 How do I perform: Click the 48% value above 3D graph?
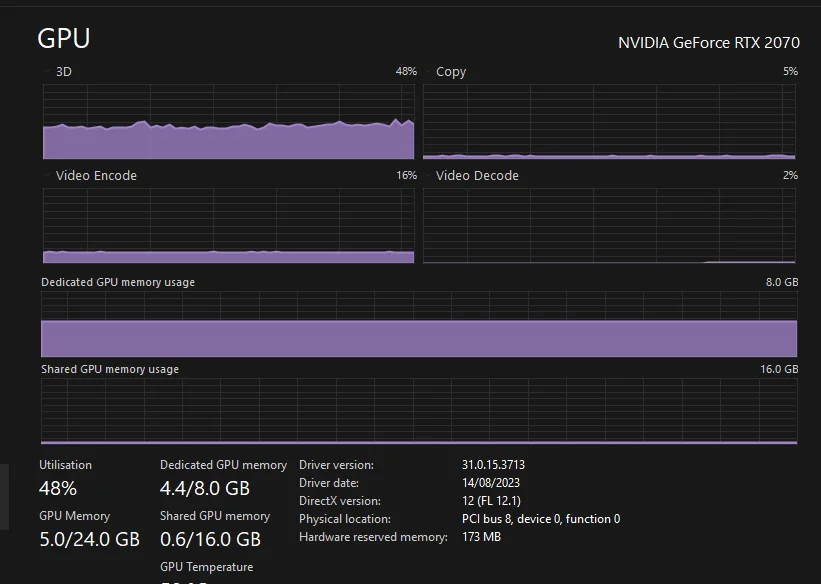click(x=406, y=71)
